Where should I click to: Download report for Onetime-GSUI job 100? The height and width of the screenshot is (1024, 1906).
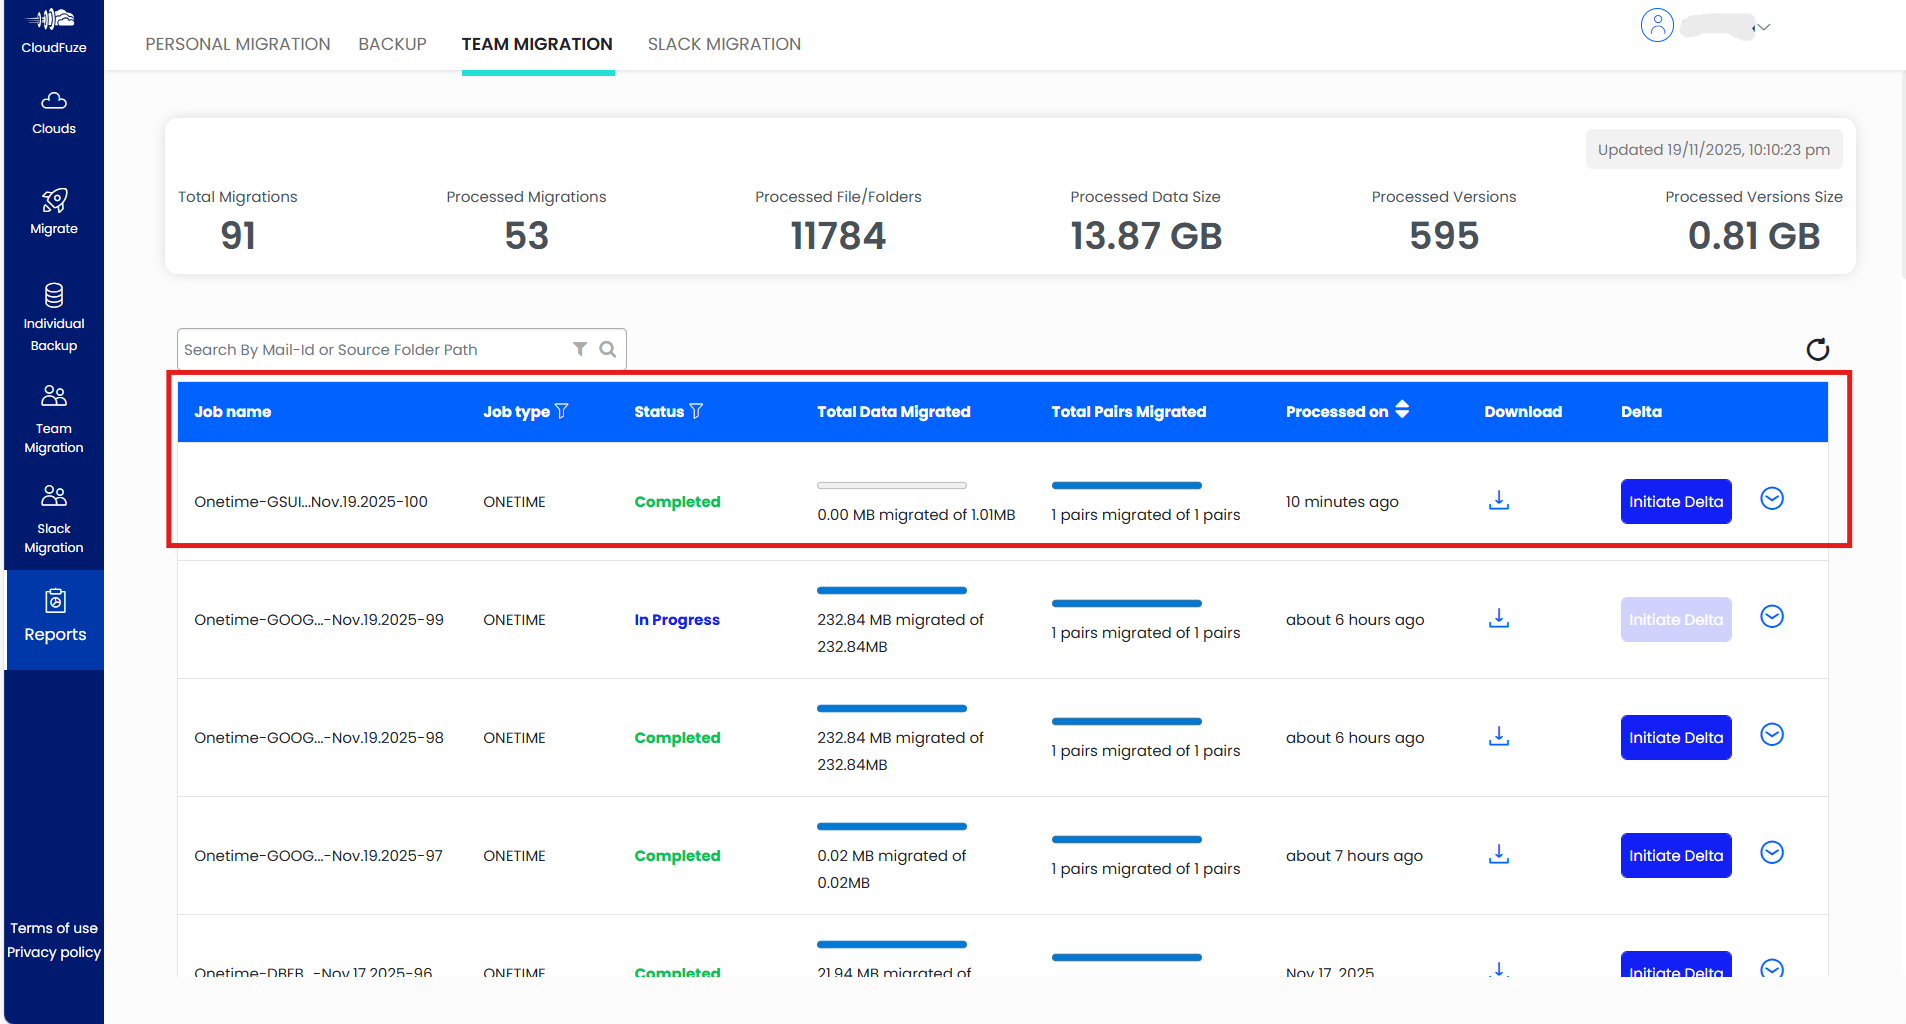pos(1498,500)
